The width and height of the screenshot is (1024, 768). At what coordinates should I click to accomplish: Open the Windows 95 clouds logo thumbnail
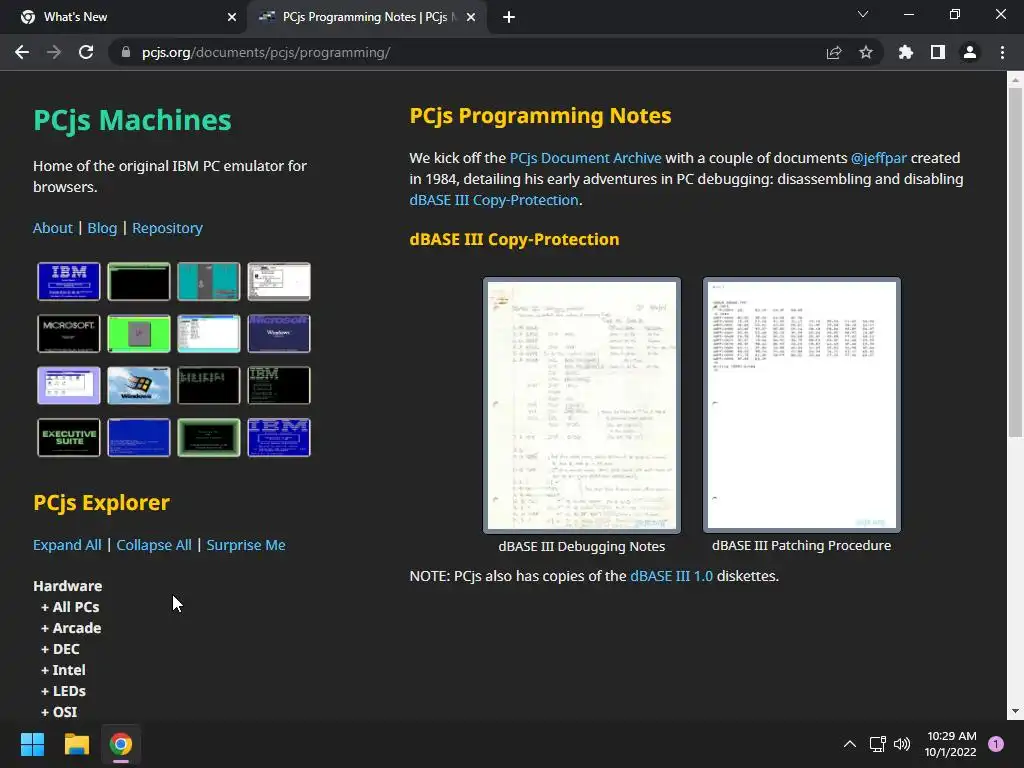coord(138,385)
